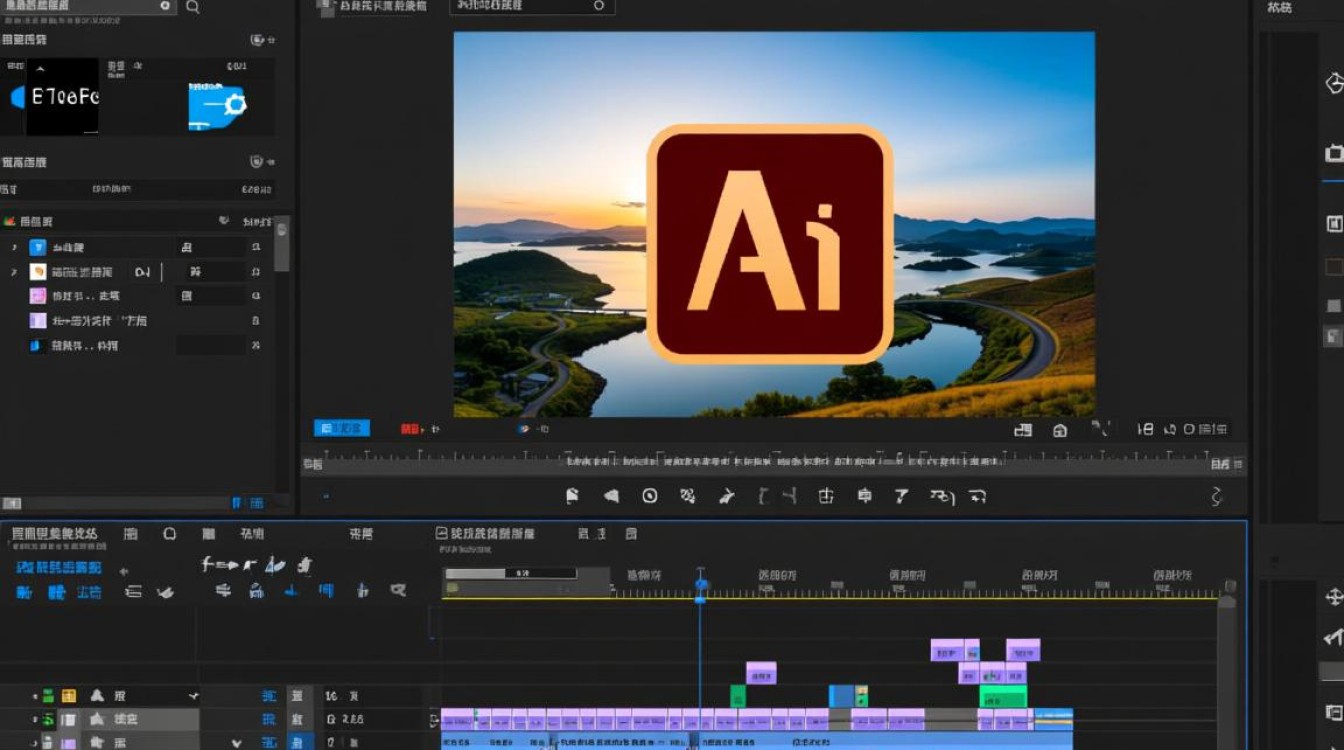
Task: Click the flag-shaped icon starting the playback controls
Action: [x=572, y=495]
